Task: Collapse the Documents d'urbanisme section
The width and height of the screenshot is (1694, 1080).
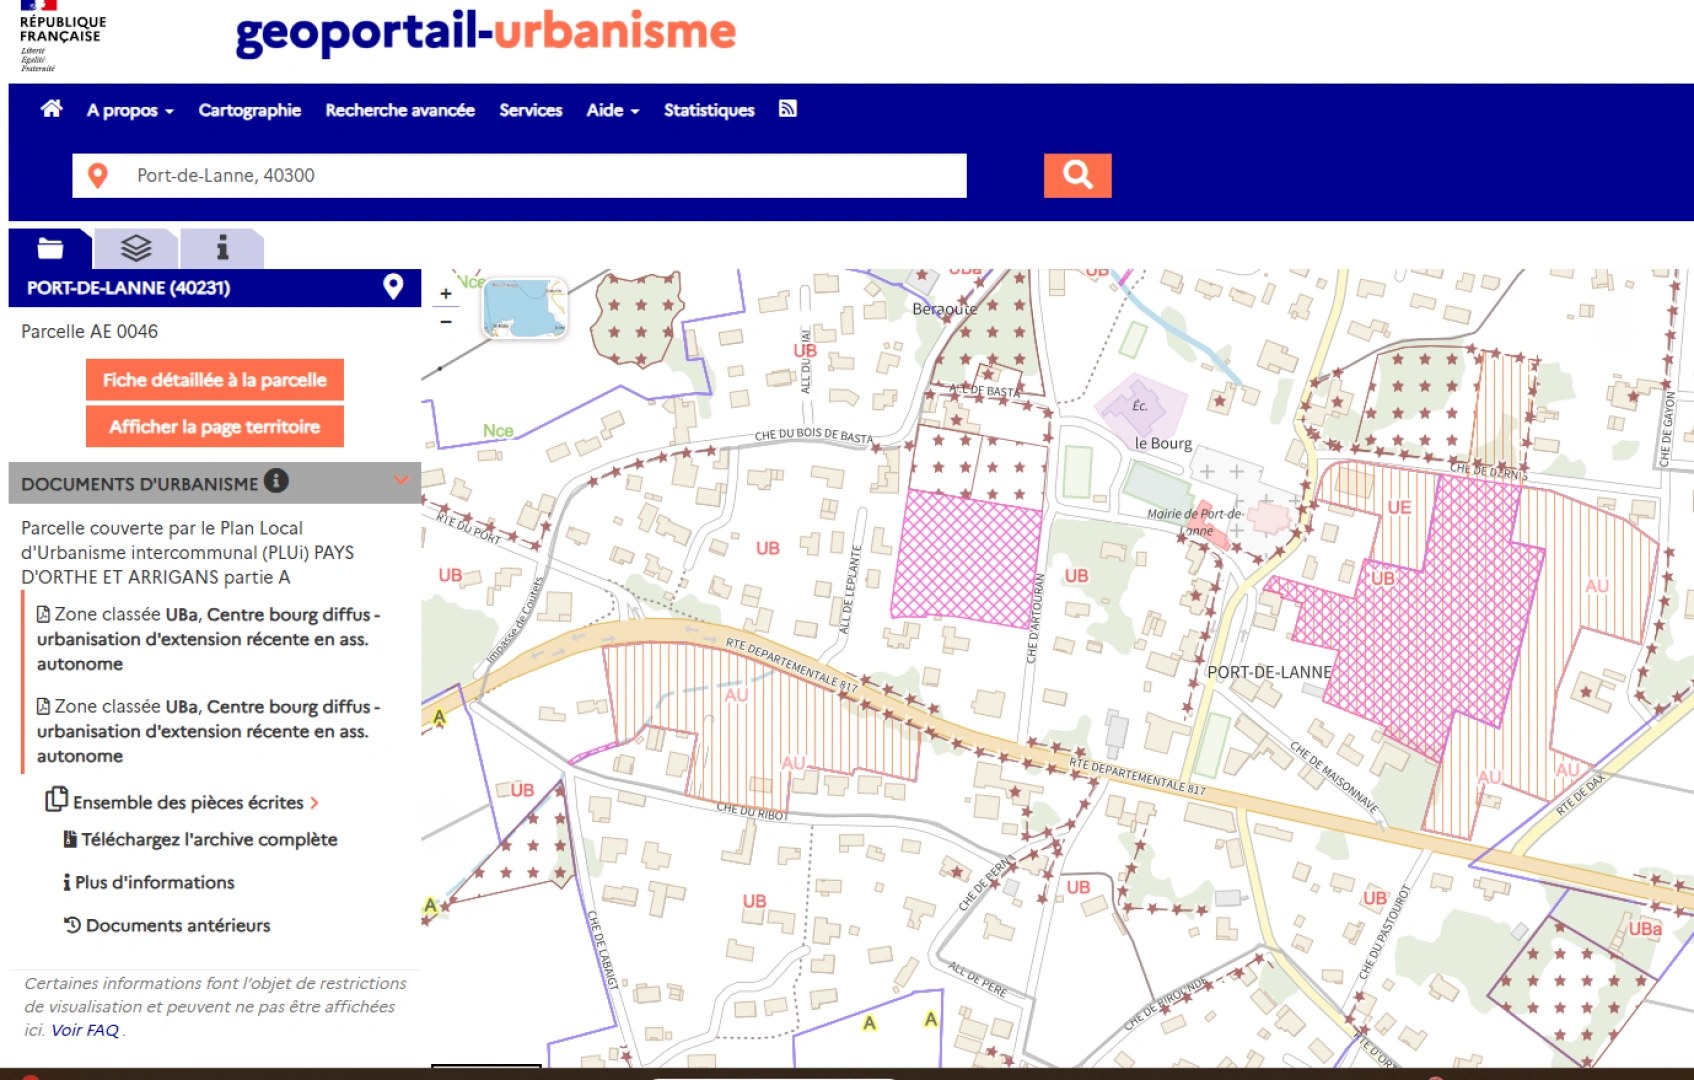Action: coord(401,481)
